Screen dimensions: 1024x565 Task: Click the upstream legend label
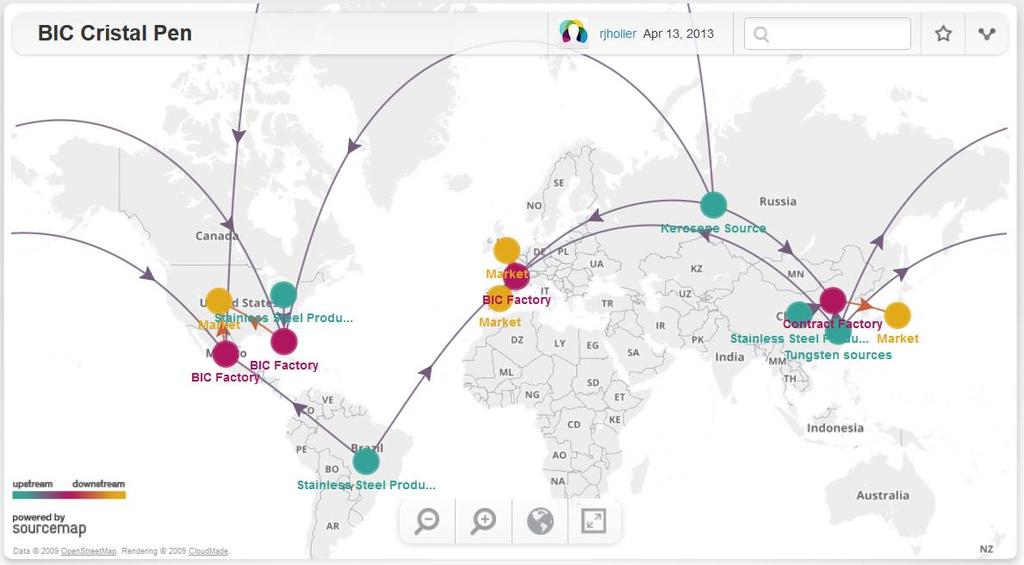coord(32,484)
